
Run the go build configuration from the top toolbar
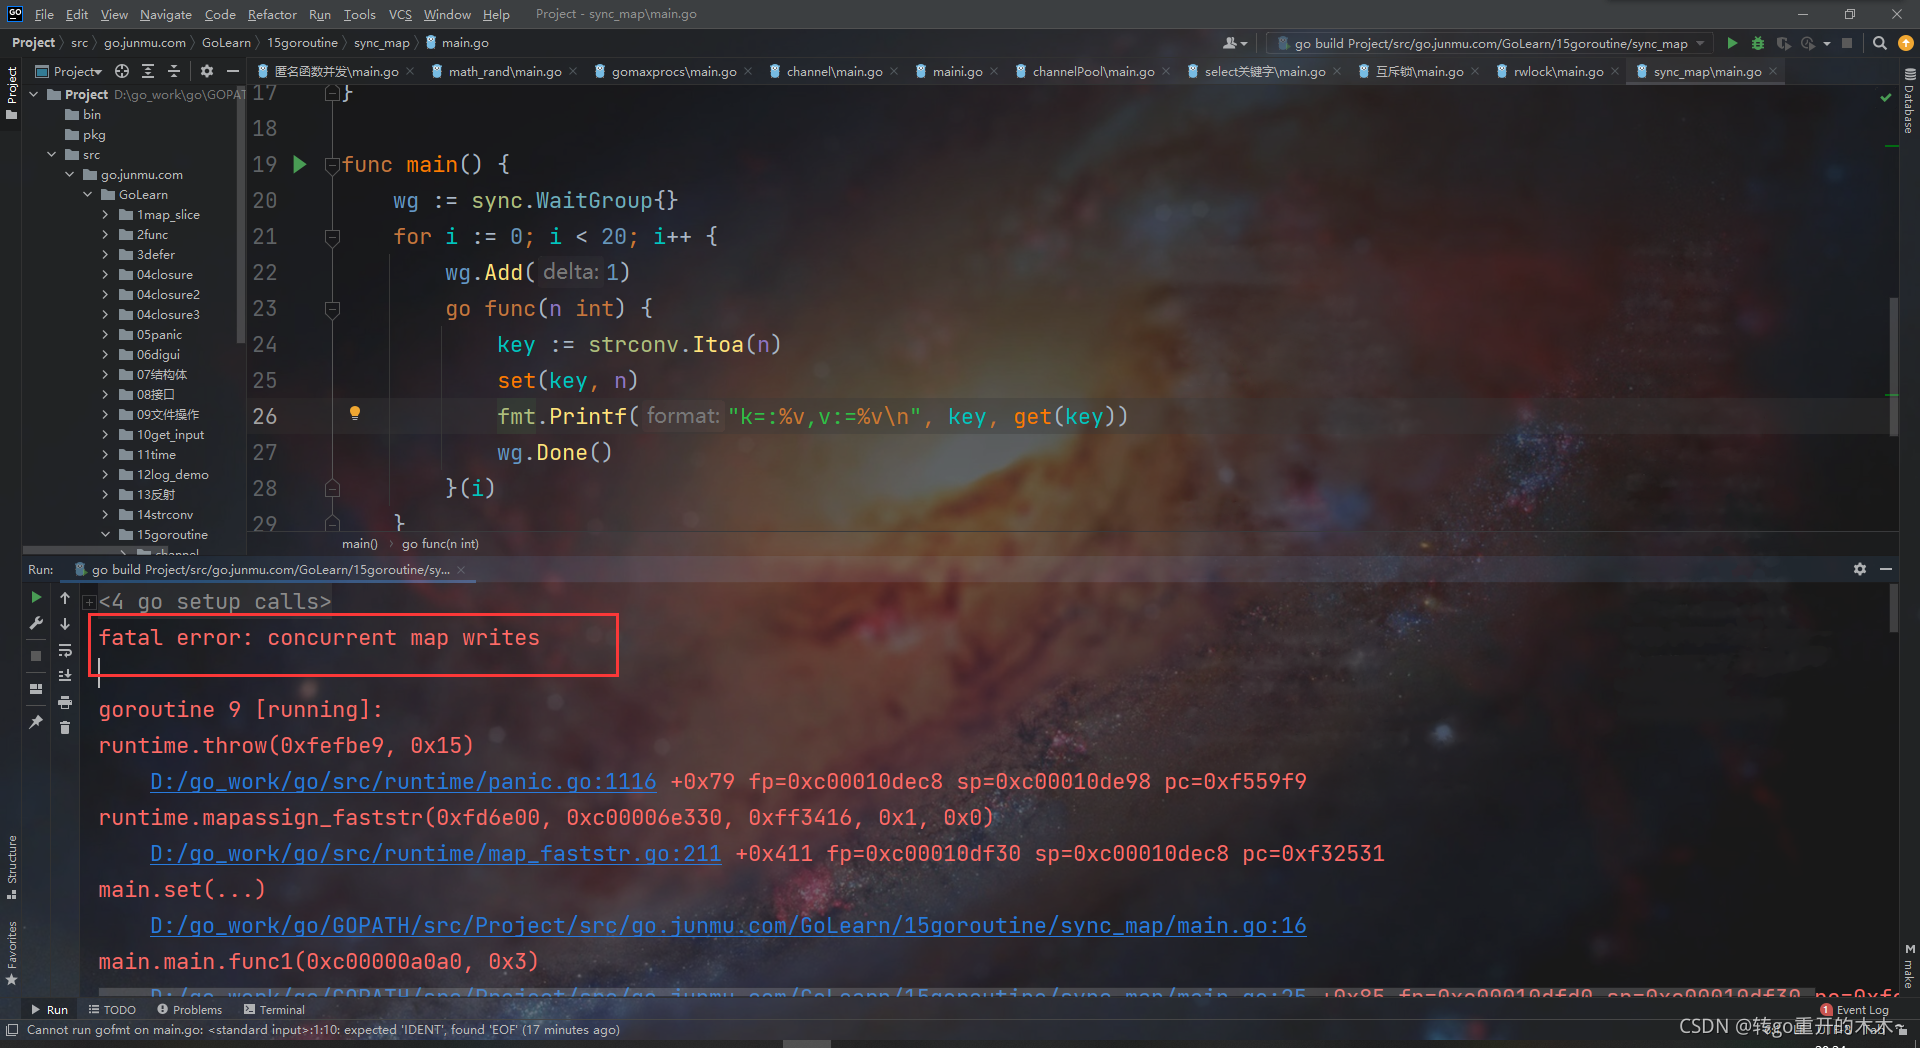(x=1732, y=43)
